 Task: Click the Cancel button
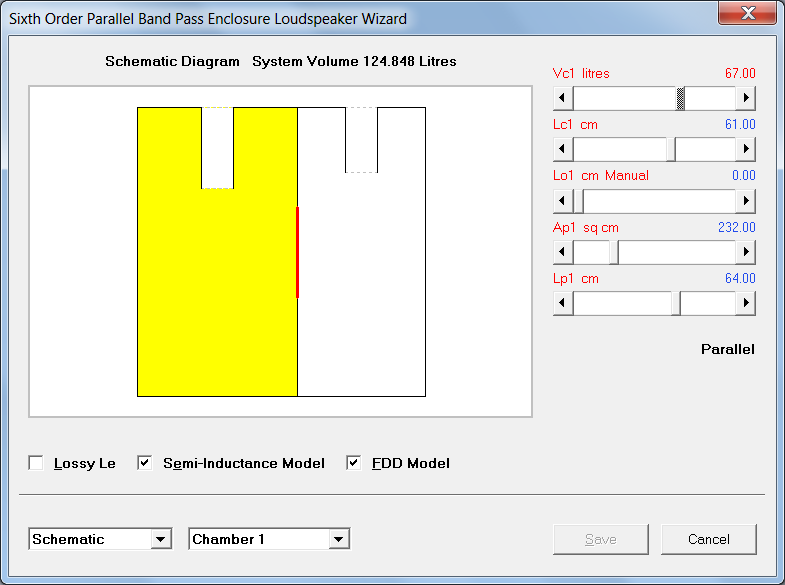click(708, 539)
